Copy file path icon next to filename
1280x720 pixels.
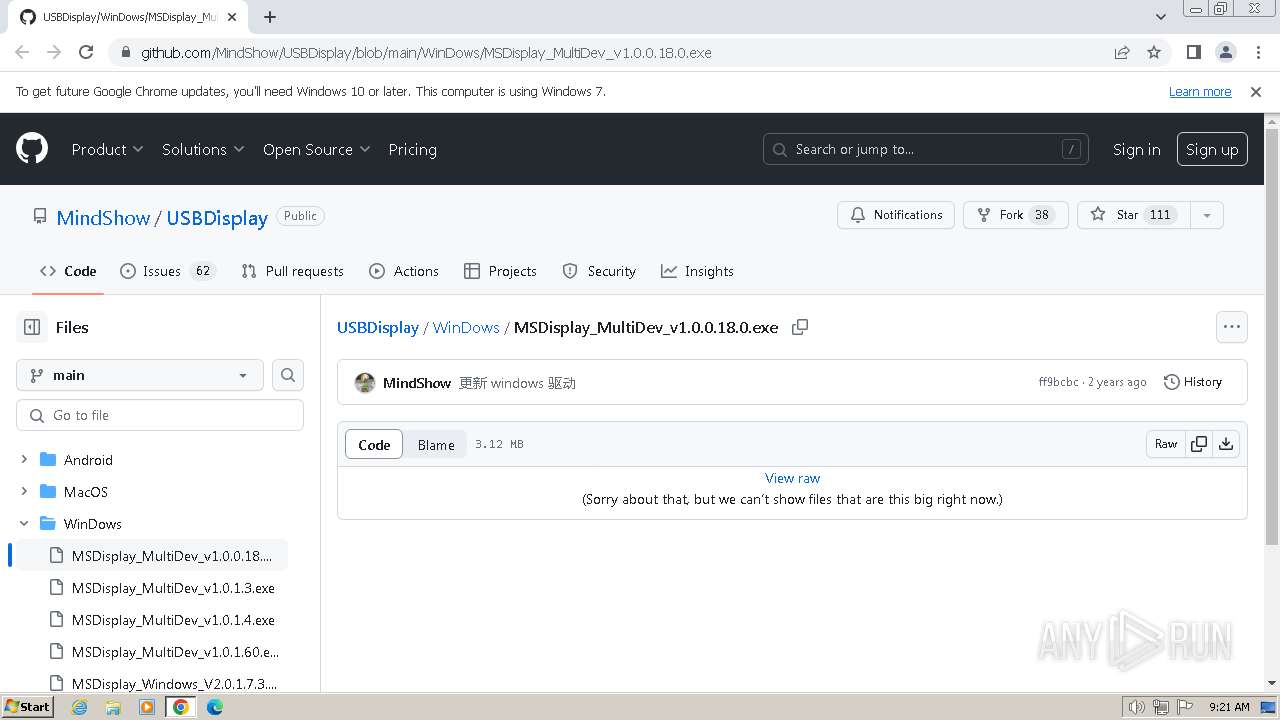(800, 327)
